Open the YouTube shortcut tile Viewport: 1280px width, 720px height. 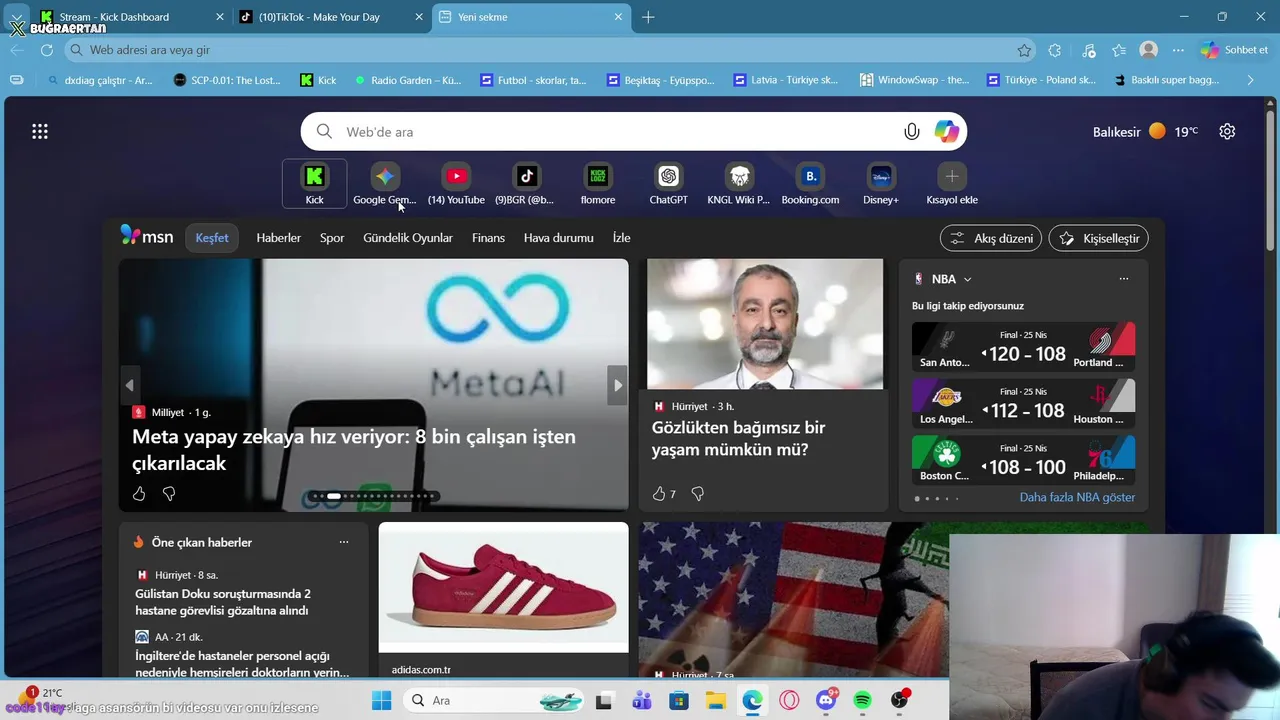point(456,184)
